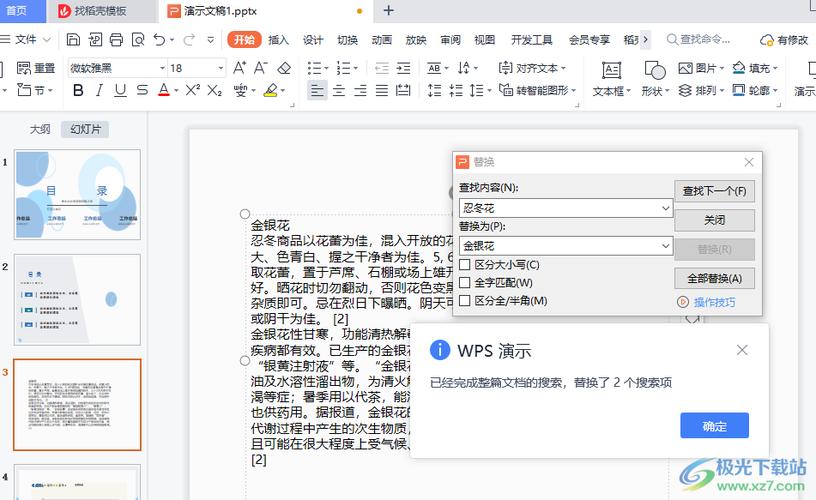The image size is (816, 500).
Task: Open the View ribbon tab
Action: pyautogui.click(x=484, y=40)
